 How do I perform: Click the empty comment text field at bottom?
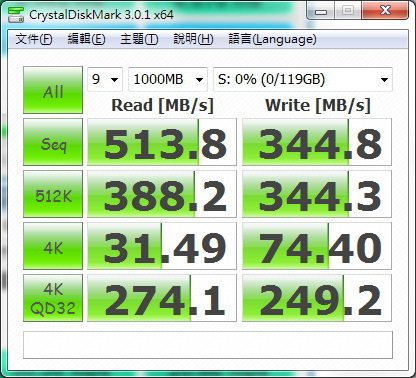click(208, 345)
